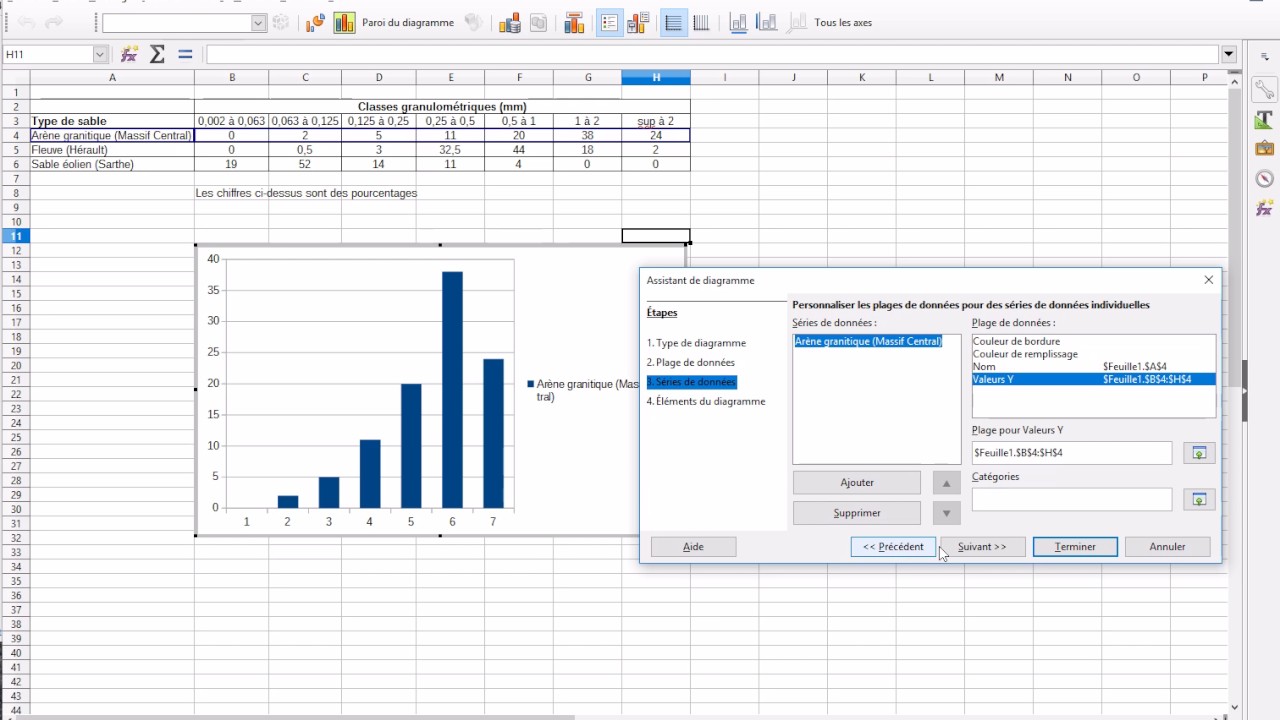Open the chart element selector dropdown
Viewport: 1280px width, 720px height.
pos(258,23)
